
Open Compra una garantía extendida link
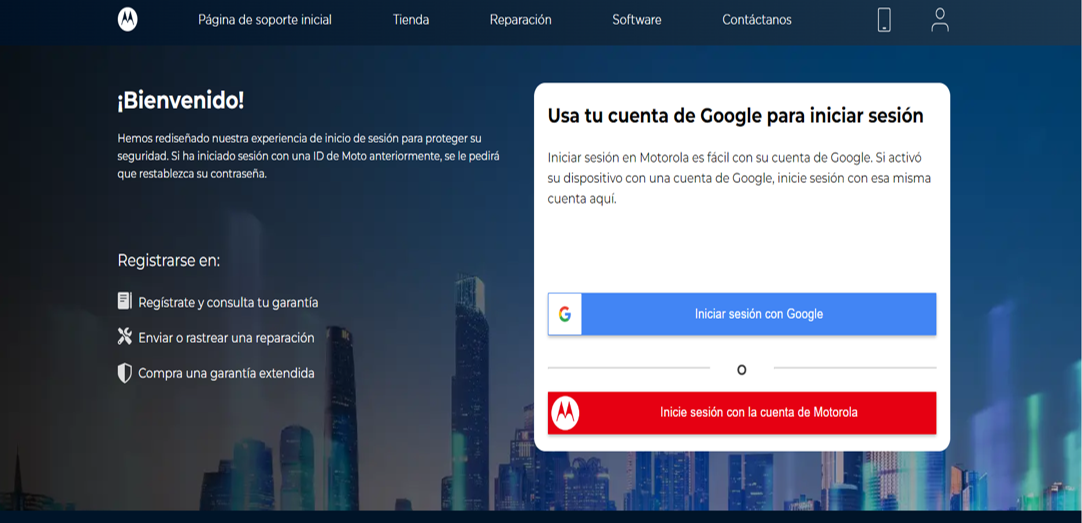[x=226, y=373]
